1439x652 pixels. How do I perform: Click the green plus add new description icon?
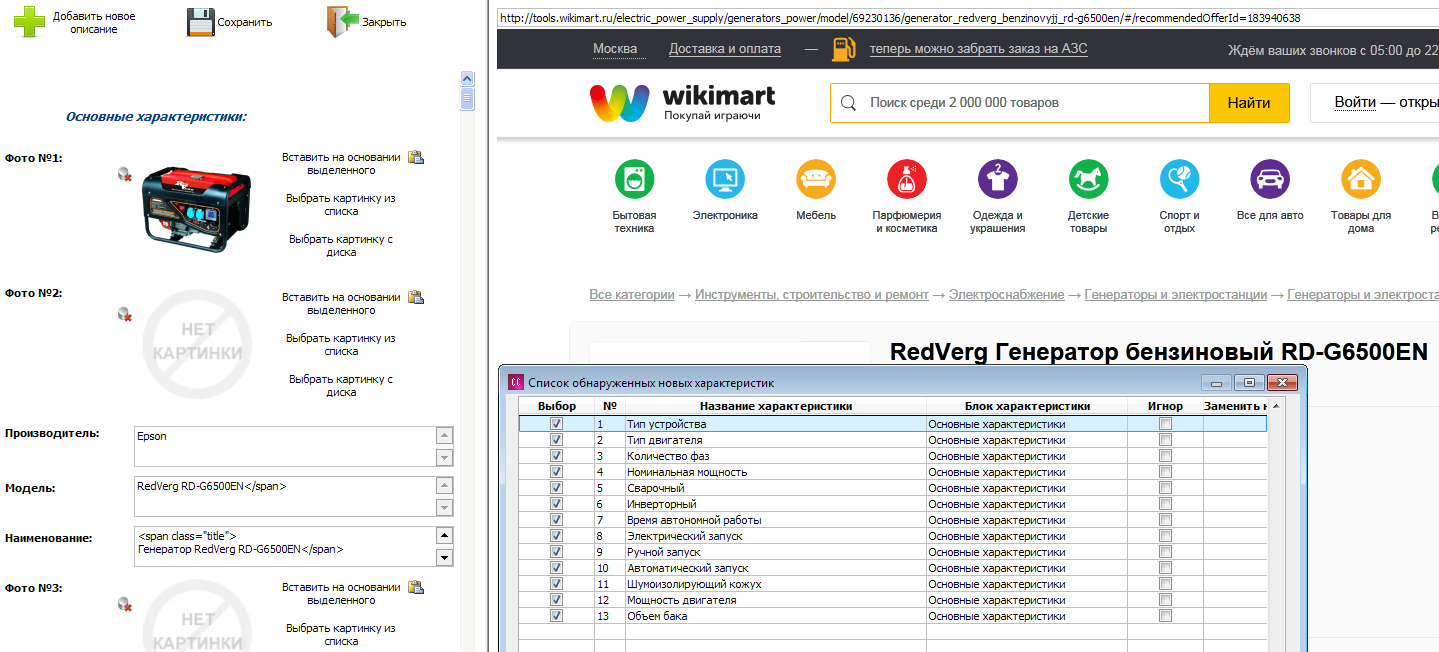point(29,22)
